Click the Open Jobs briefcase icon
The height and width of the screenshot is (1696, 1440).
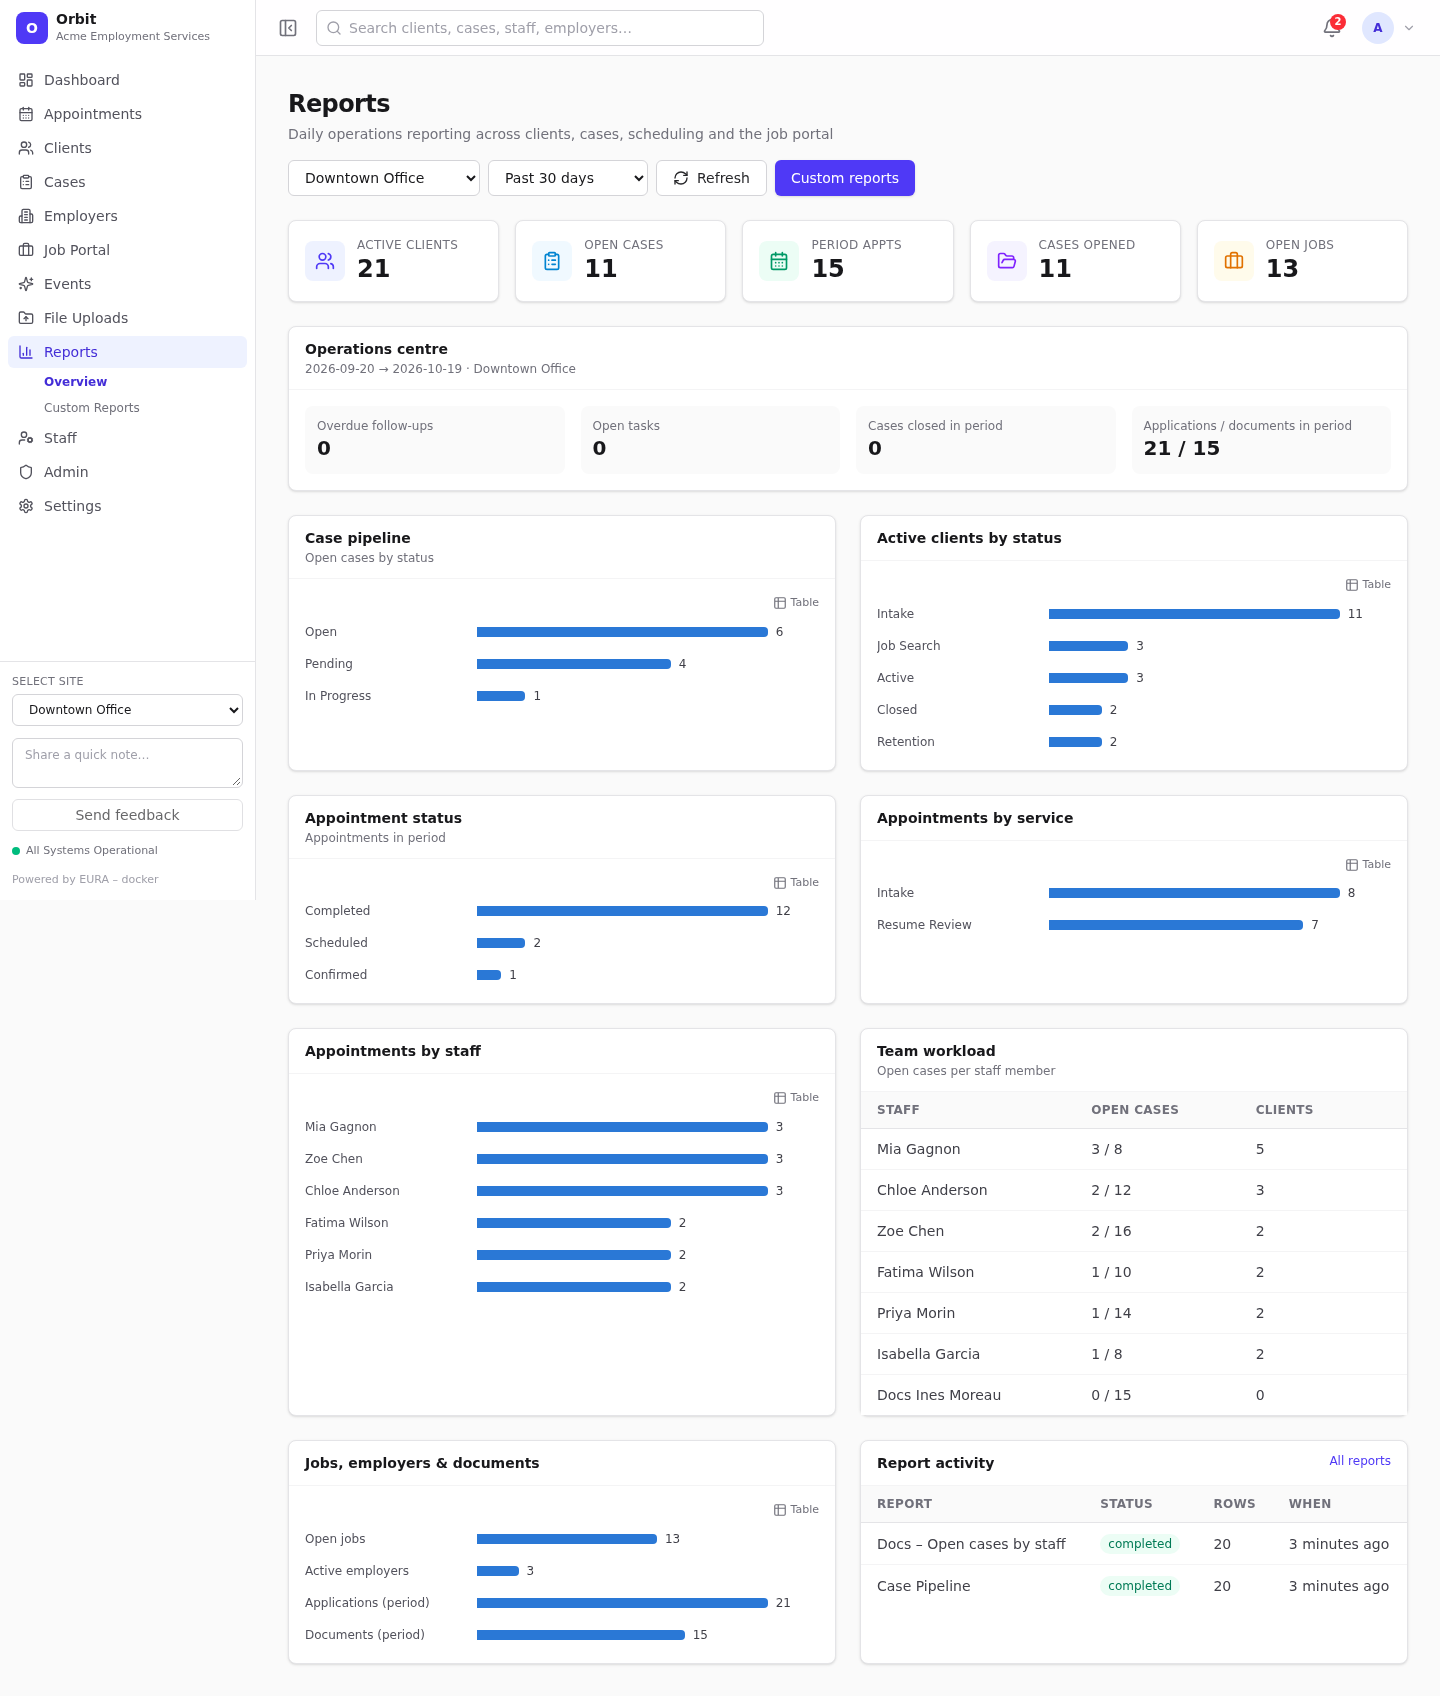(x=1234, y=261)
